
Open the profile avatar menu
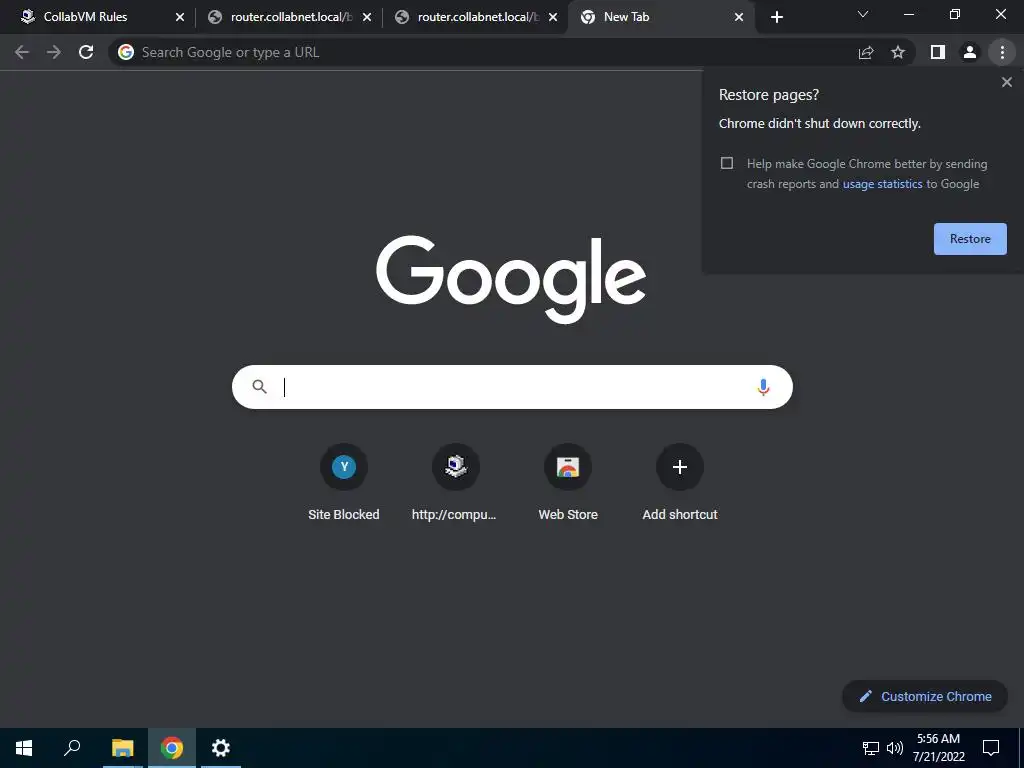click(970, 52)
